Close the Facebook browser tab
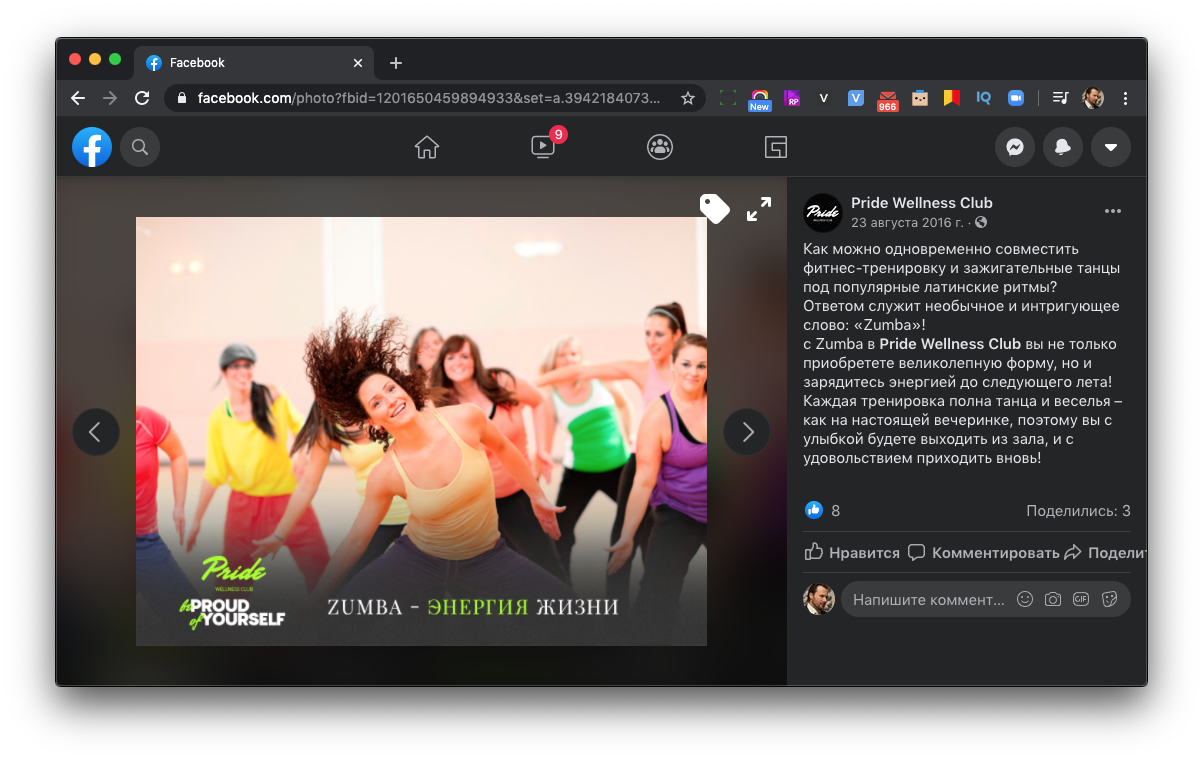This screenshot has height=760, width=1203. [358, 63]
